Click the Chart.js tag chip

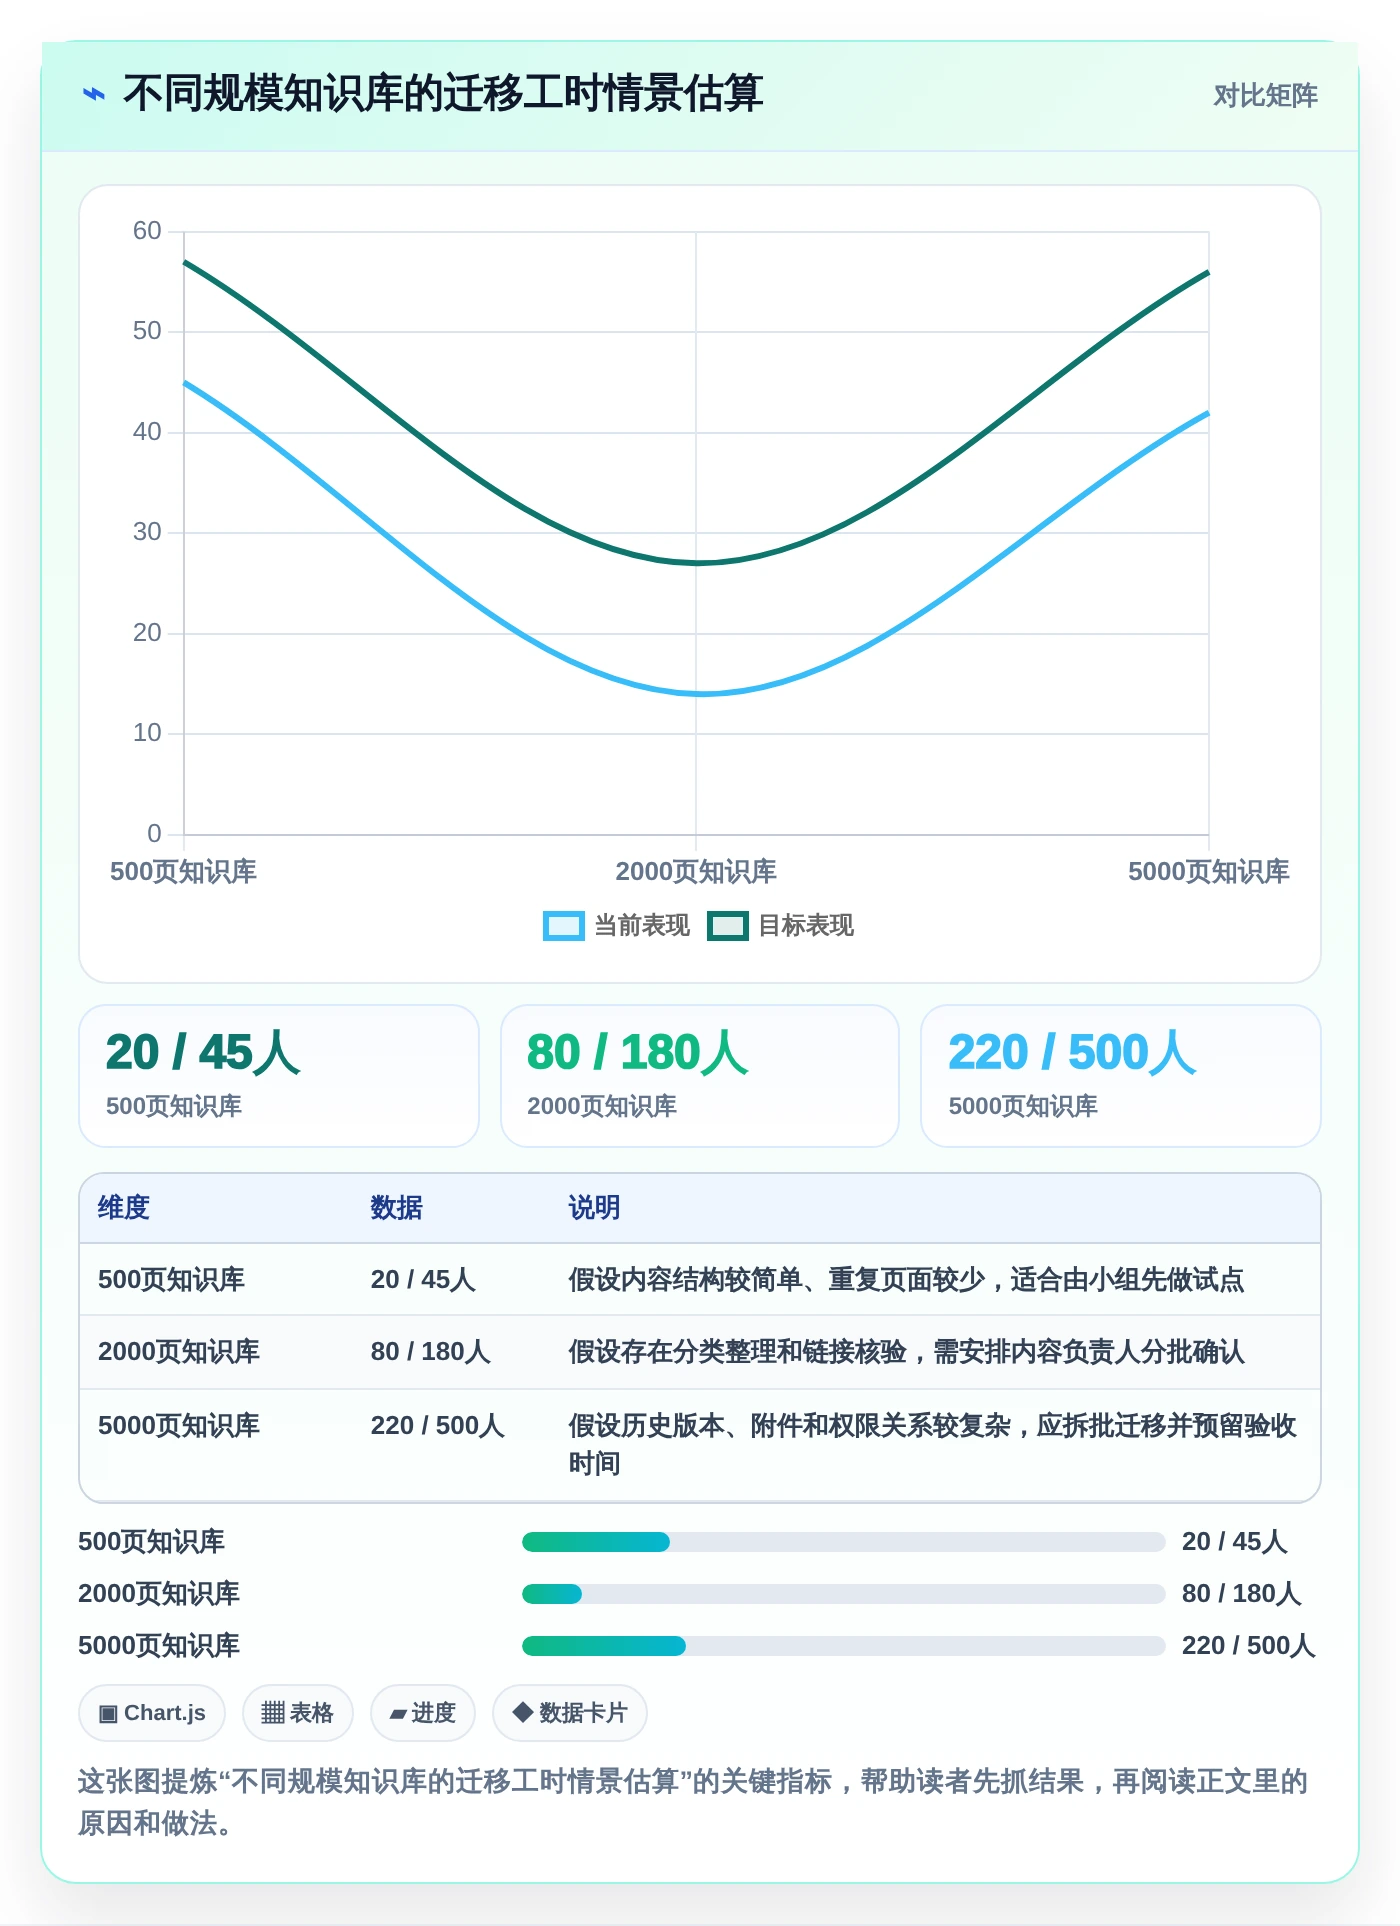152,1713
